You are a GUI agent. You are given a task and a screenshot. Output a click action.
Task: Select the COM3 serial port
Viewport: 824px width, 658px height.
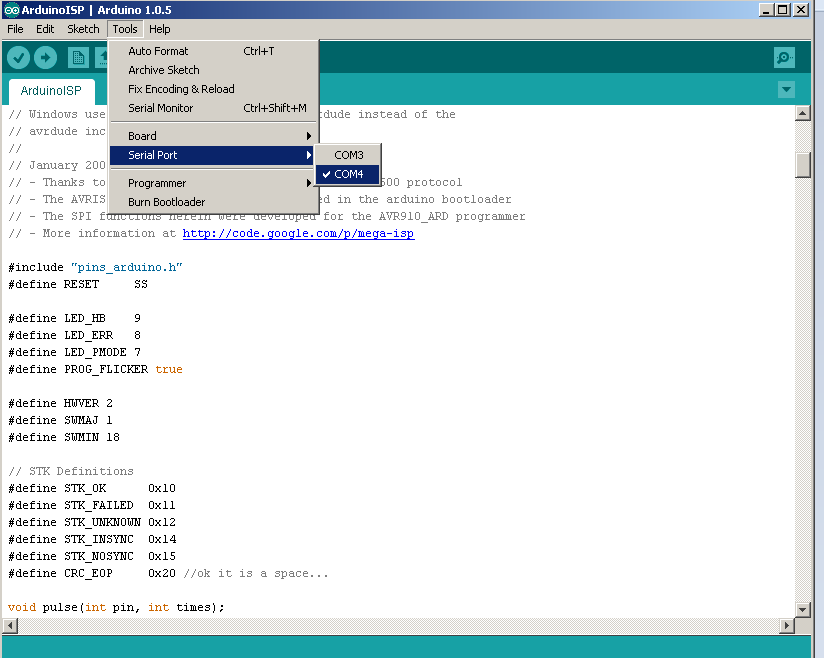[x=348, y=155]
